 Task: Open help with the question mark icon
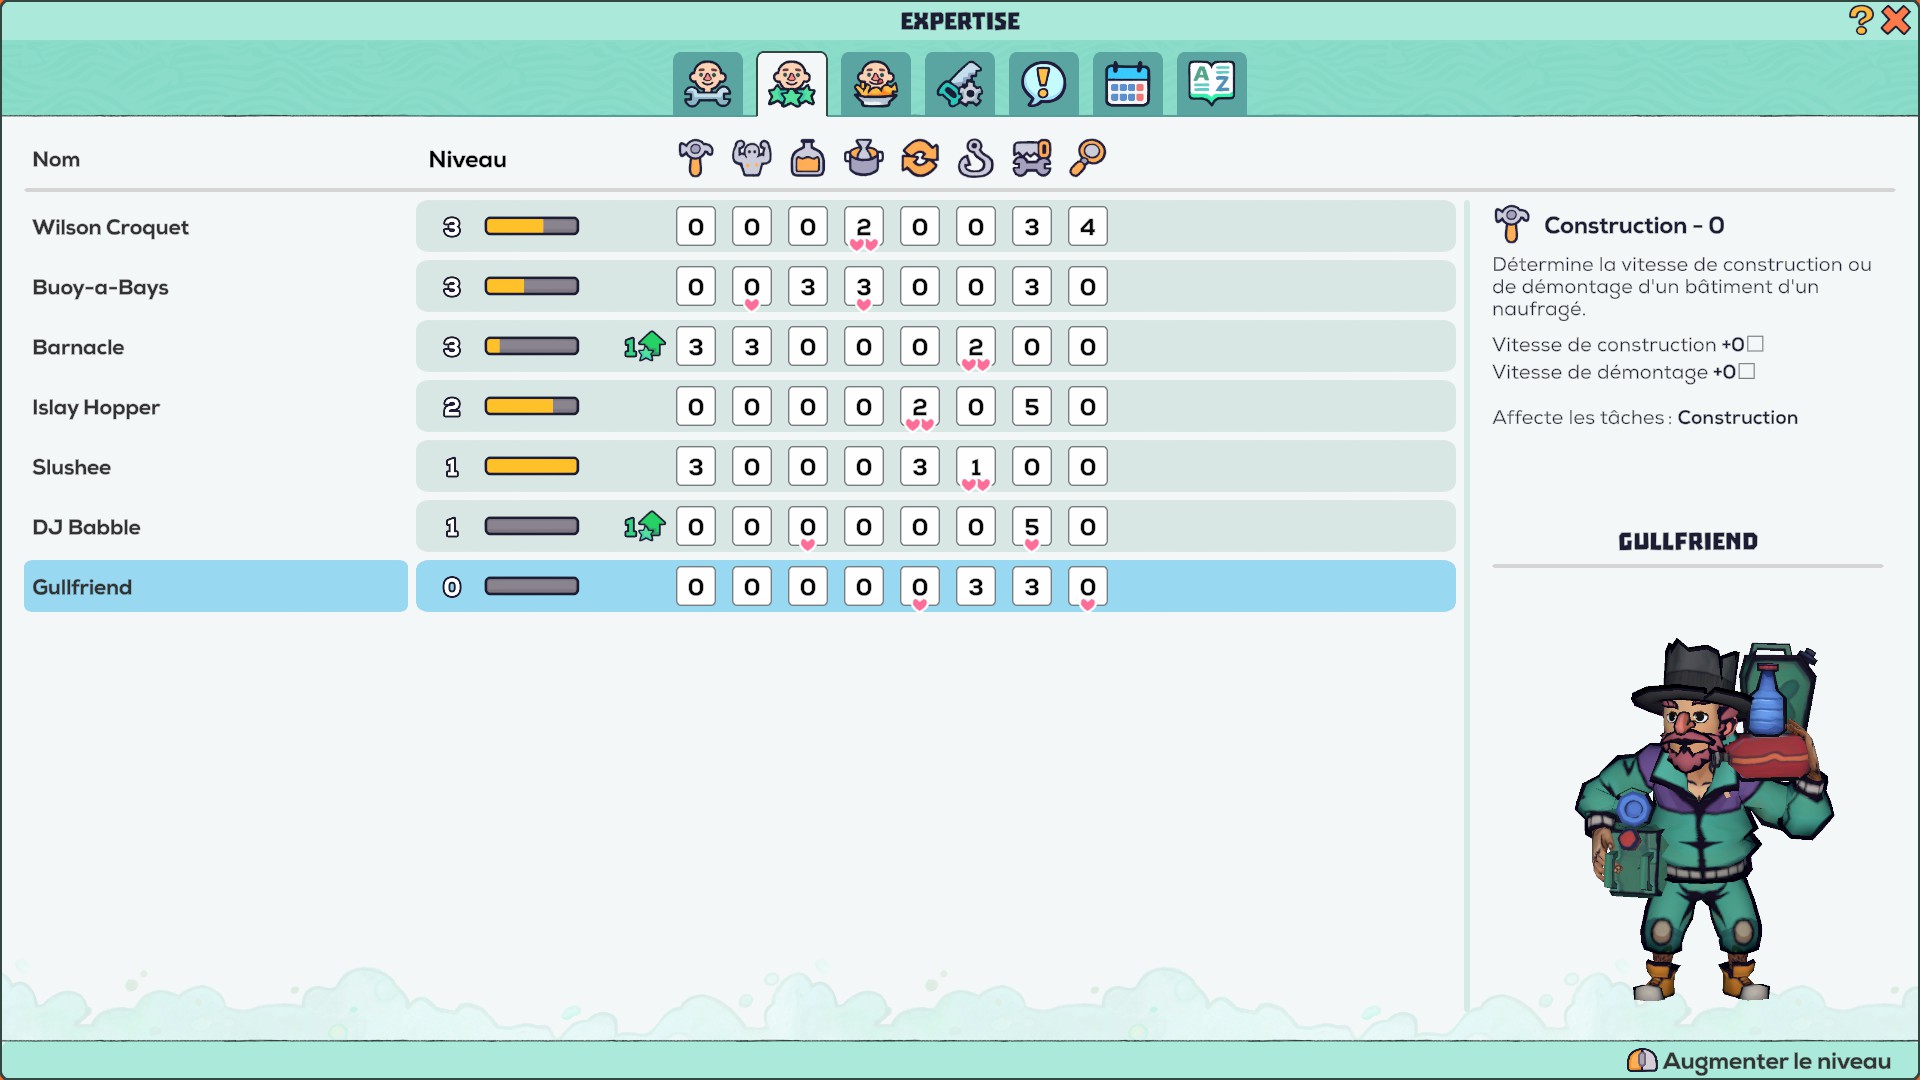(x=1859, y=20)
